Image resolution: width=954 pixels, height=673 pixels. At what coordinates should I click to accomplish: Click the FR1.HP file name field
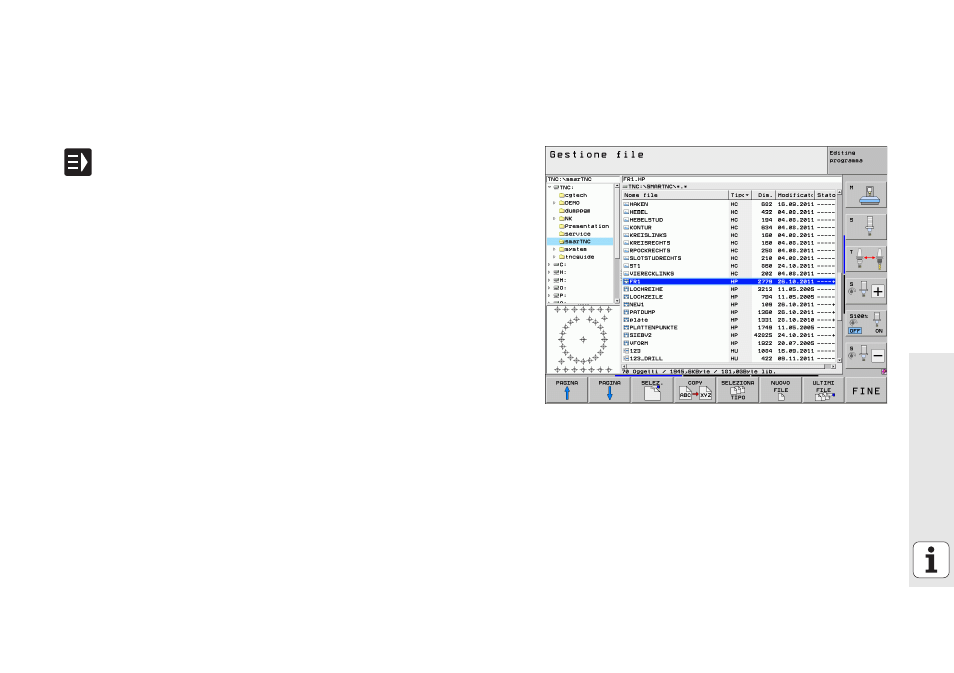click(x=731, y=180)
